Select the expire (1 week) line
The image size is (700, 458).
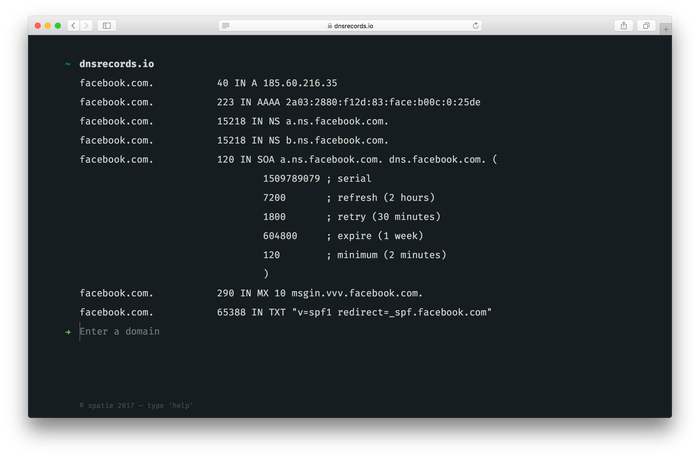click(343, 236)
